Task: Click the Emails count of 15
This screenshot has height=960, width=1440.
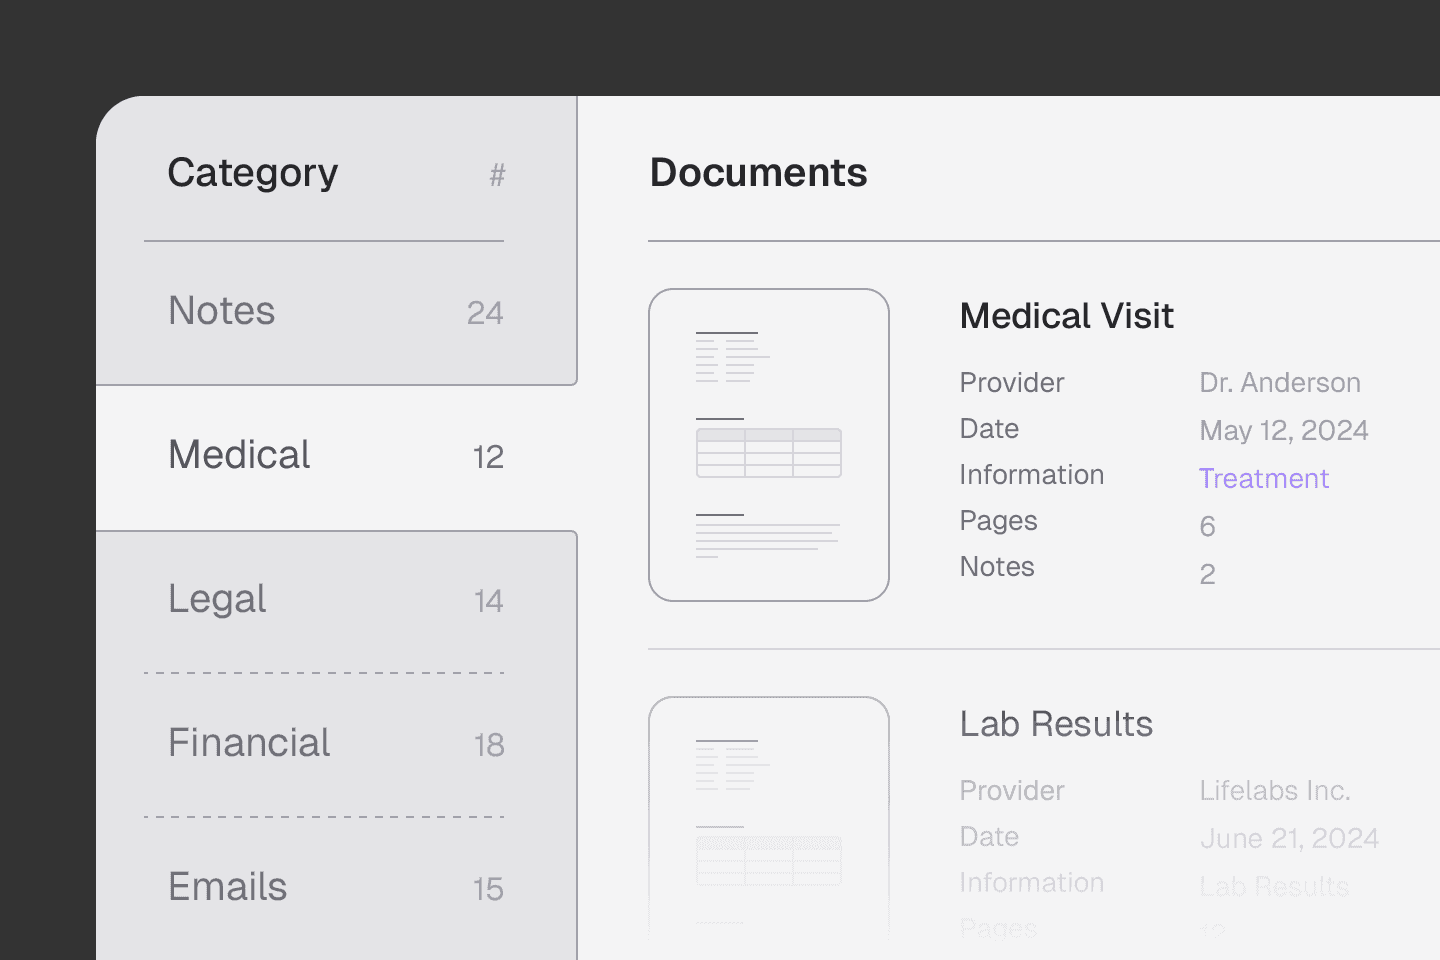Action: (488, 889)
